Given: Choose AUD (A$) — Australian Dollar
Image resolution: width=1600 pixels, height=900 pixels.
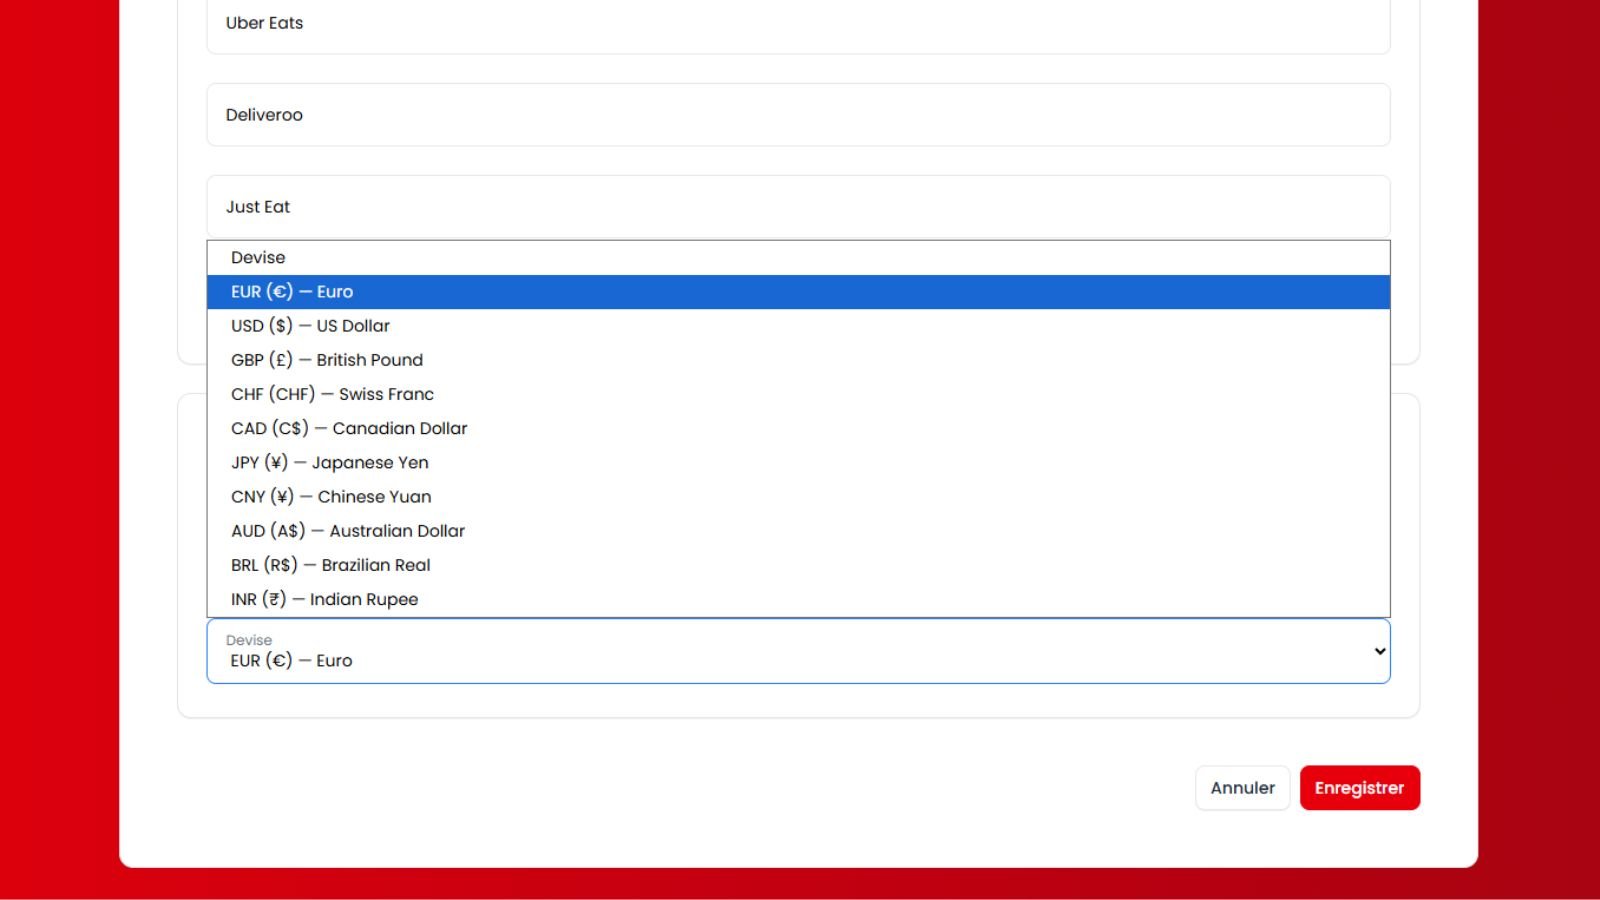Looking at the screenshot, I should [347, 531].
